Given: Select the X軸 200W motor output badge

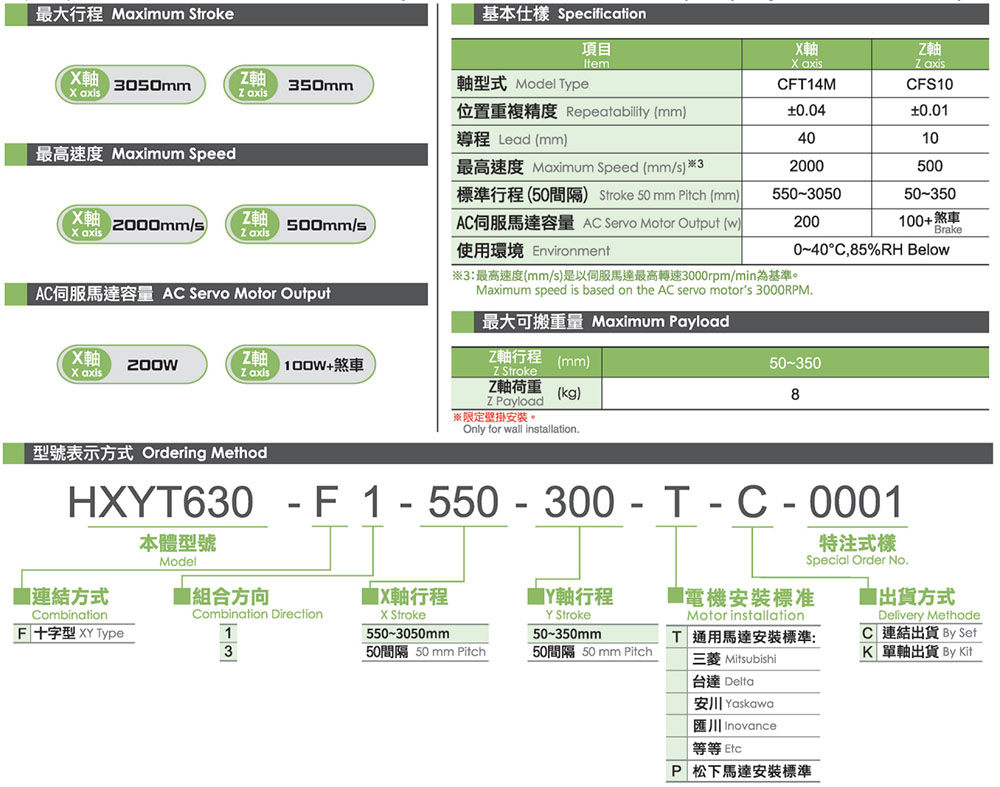Looking at the screenshot, I should (130, 364).
